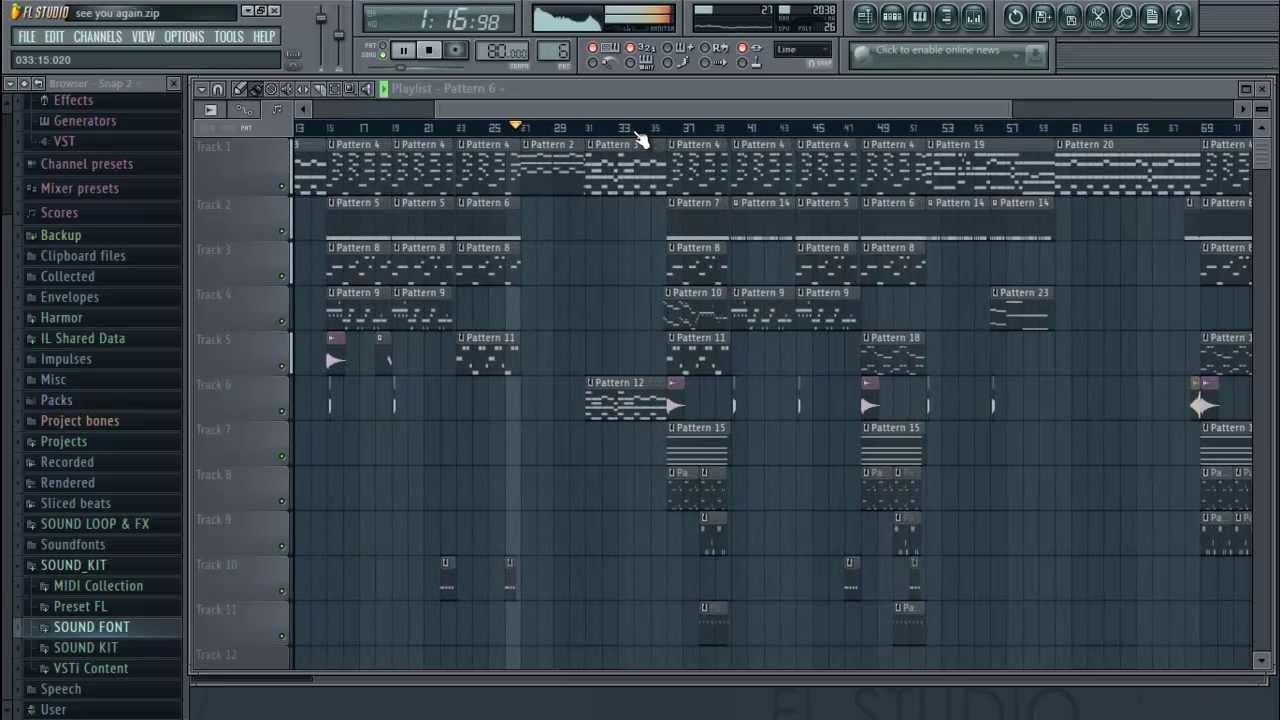1280x720 pixels.
Task: Select the SOUND FONT folder in browser
Action: [x=91, y=627]
